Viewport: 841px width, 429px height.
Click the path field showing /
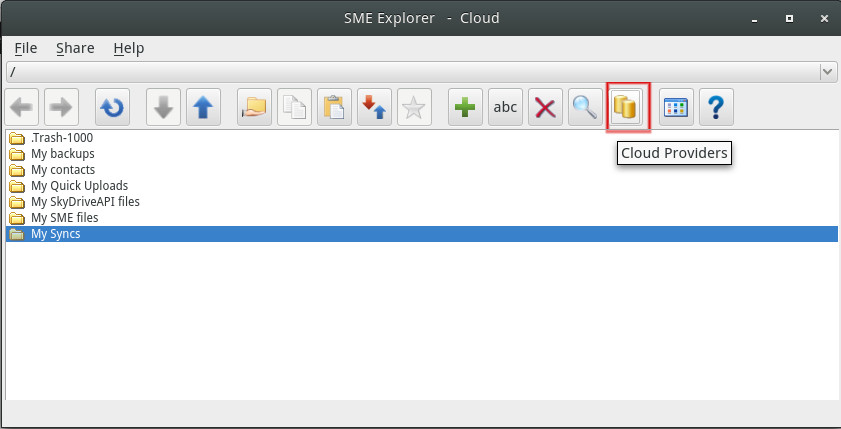point(413,71)
